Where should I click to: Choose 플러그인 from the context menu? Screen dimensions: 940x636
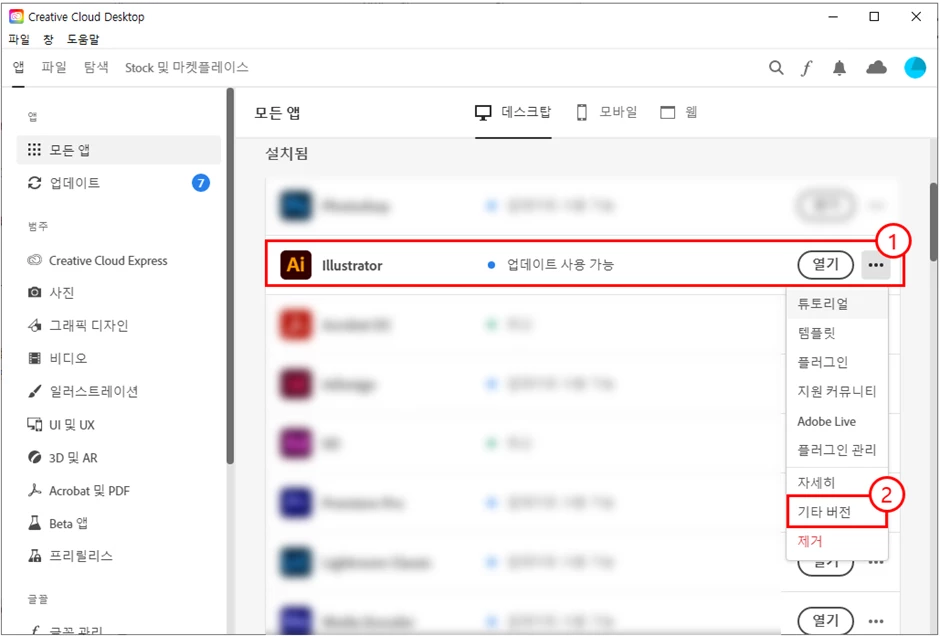click(837, 362)
